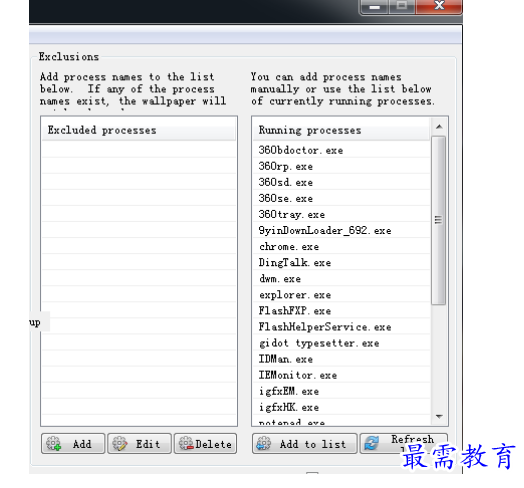
Task: Click the scroll up arrow of process list
Action: pos(439,127)
